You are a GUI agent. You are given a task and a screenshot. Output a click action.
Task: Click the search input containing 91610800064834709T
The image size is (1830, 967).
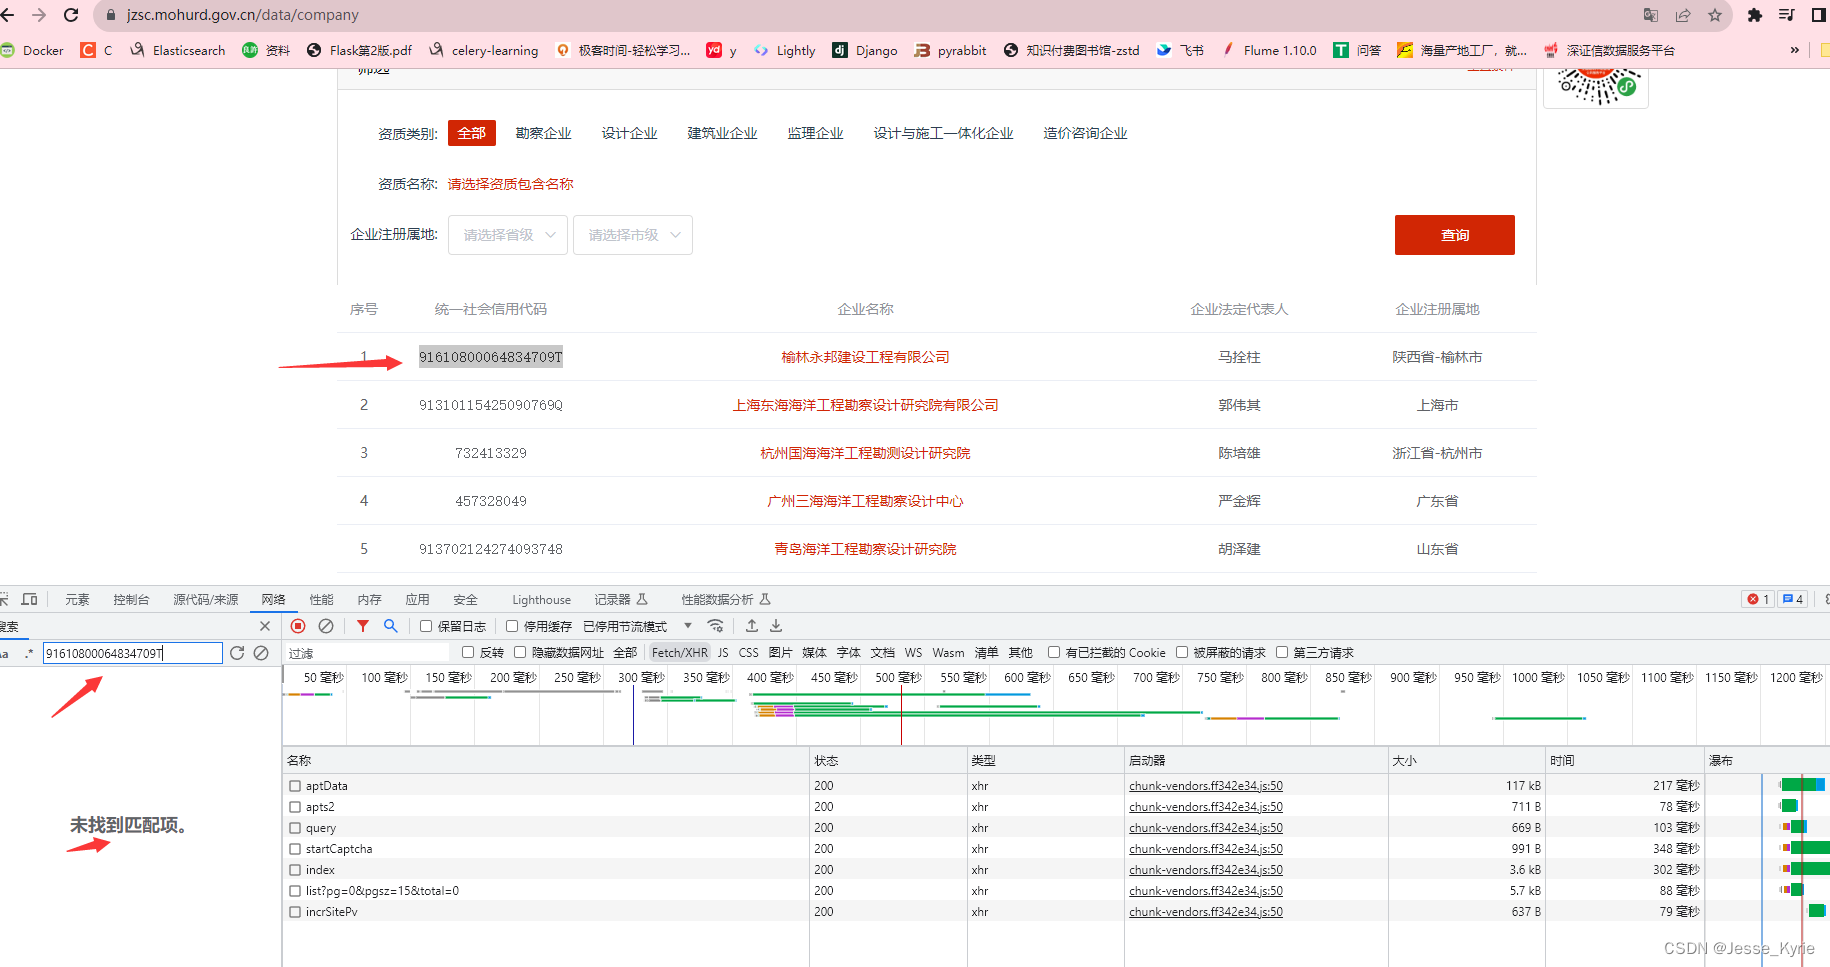tap(132, 653)
